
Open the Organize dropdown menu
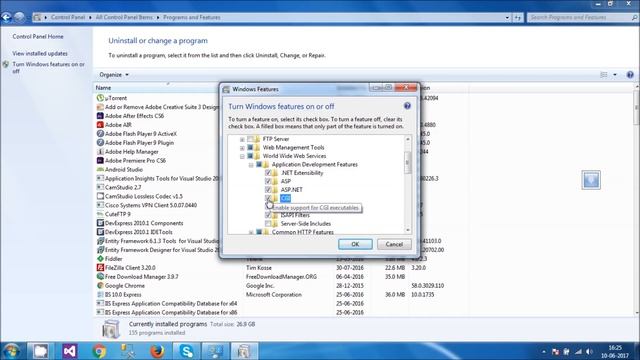114,75
